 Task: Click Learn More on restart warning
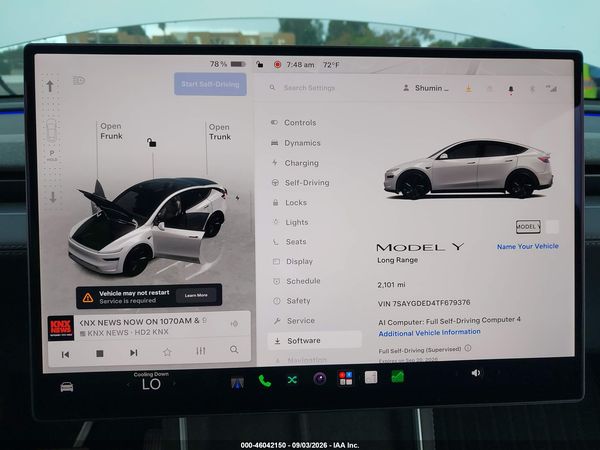tap(196, 295)
